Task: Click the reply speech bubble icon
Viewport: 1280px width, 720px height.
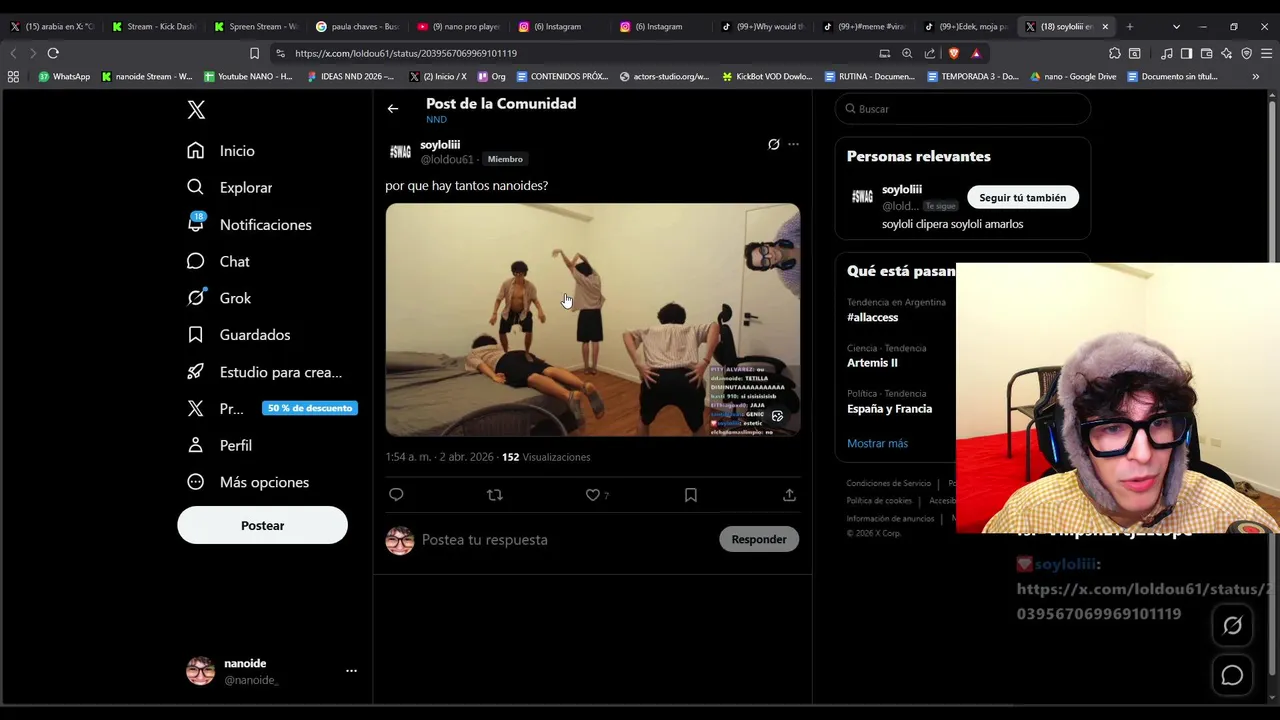Action: 396,495
